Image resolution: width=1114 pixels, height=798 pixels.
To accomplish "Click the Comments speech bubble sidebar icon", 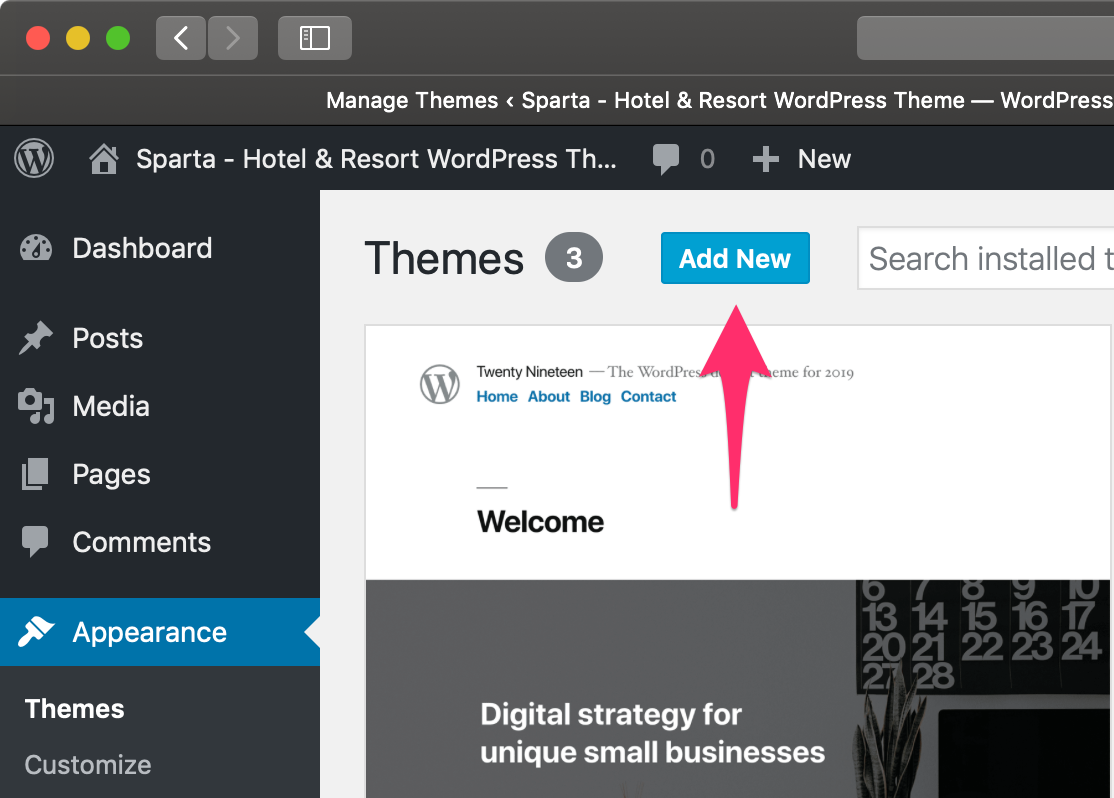I will [x=36, y=541].
